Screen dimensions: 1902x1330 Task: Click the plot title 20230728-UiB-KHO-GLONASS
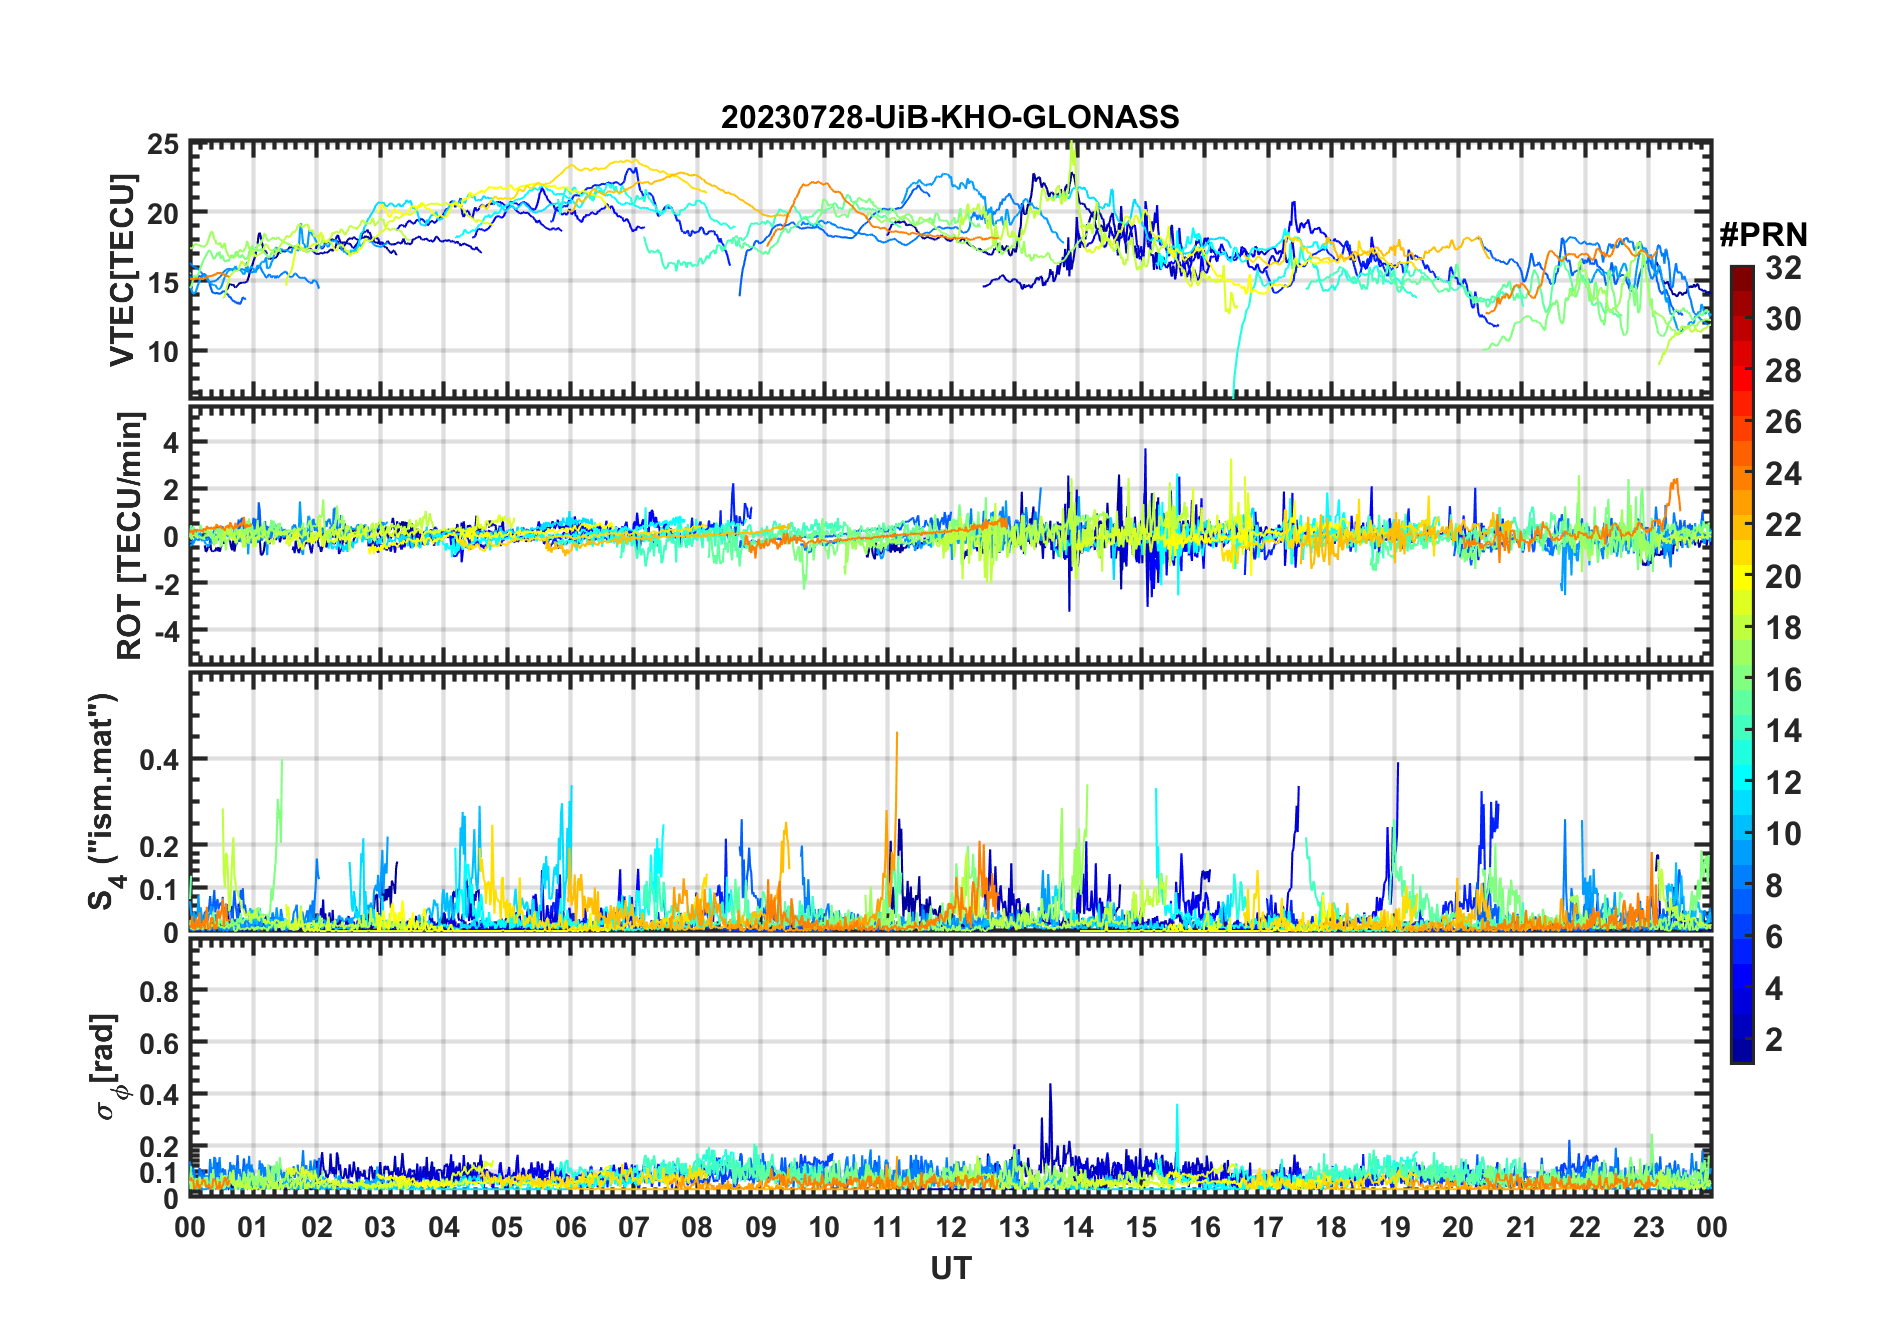pyautogui.click(x=950, y=118)
